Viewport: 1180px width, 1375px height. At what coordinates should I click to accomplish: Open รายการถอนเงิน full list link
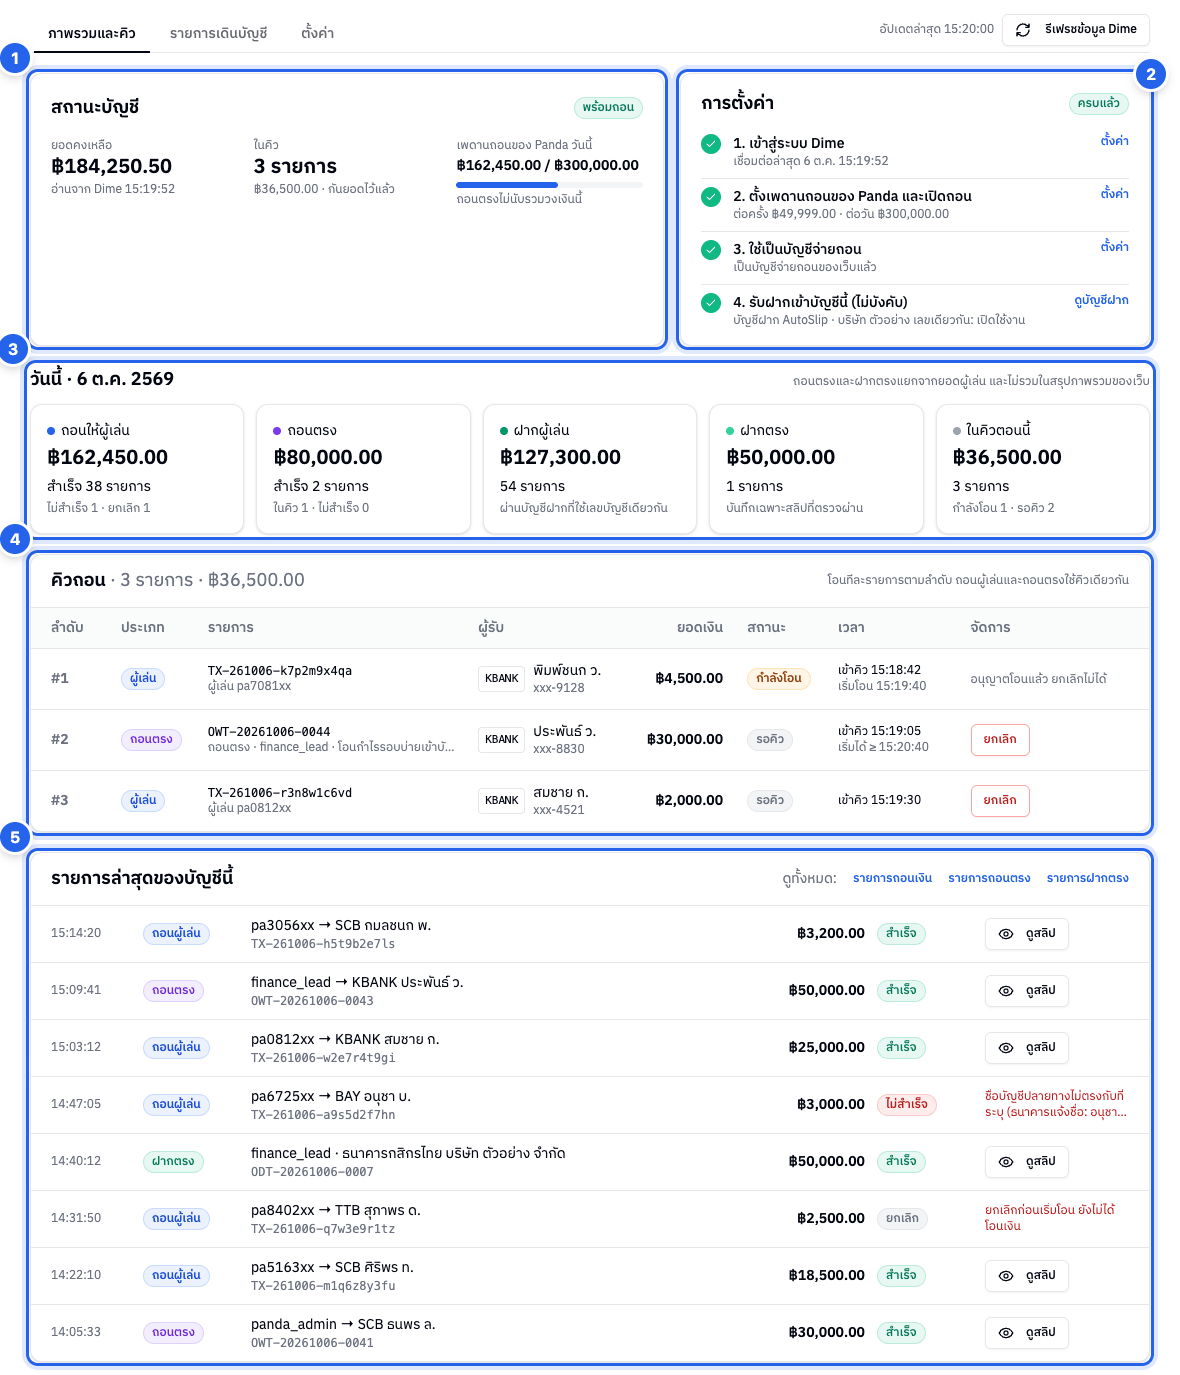(x=892, y=878)
